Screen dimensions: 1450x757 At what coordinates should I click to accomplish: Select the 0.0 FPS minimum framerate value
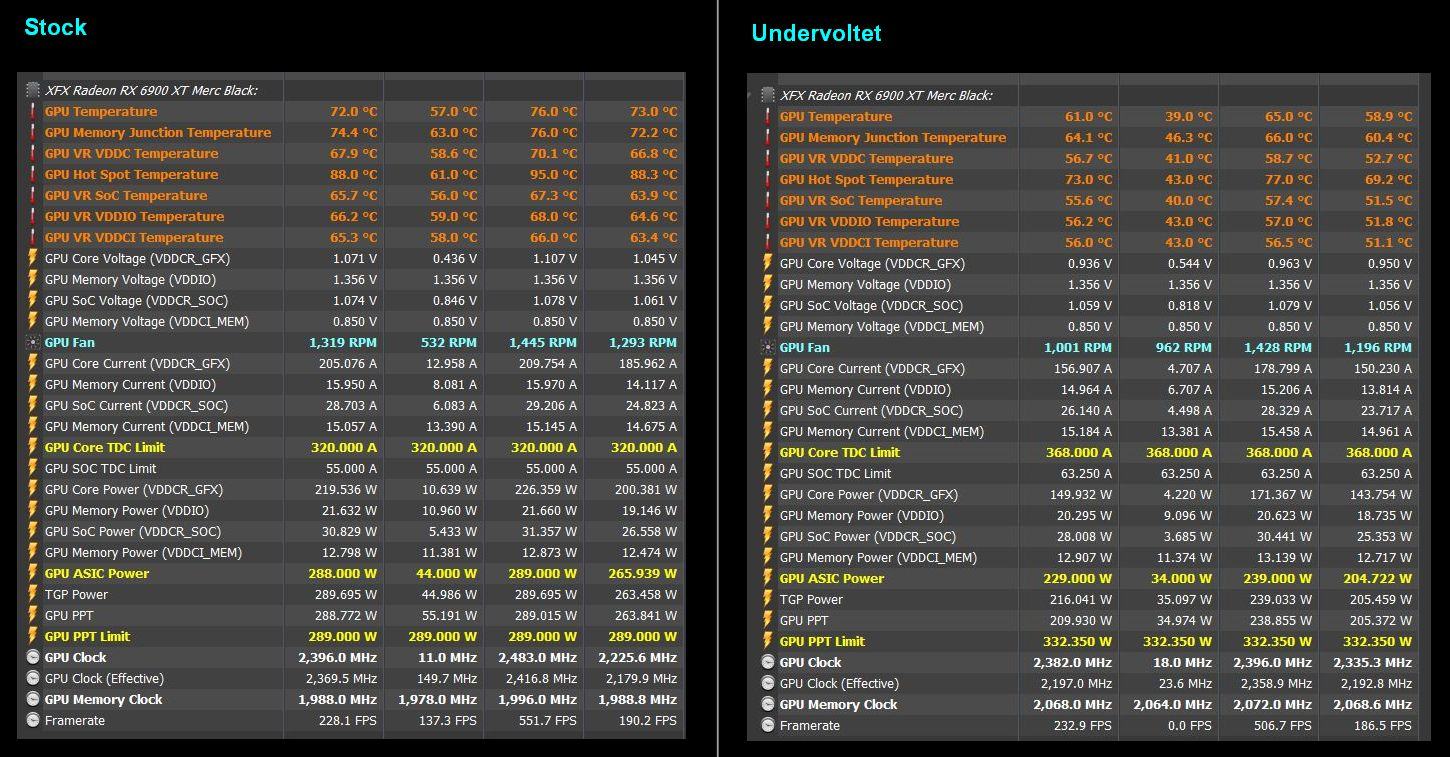[x=1189, y=725]
